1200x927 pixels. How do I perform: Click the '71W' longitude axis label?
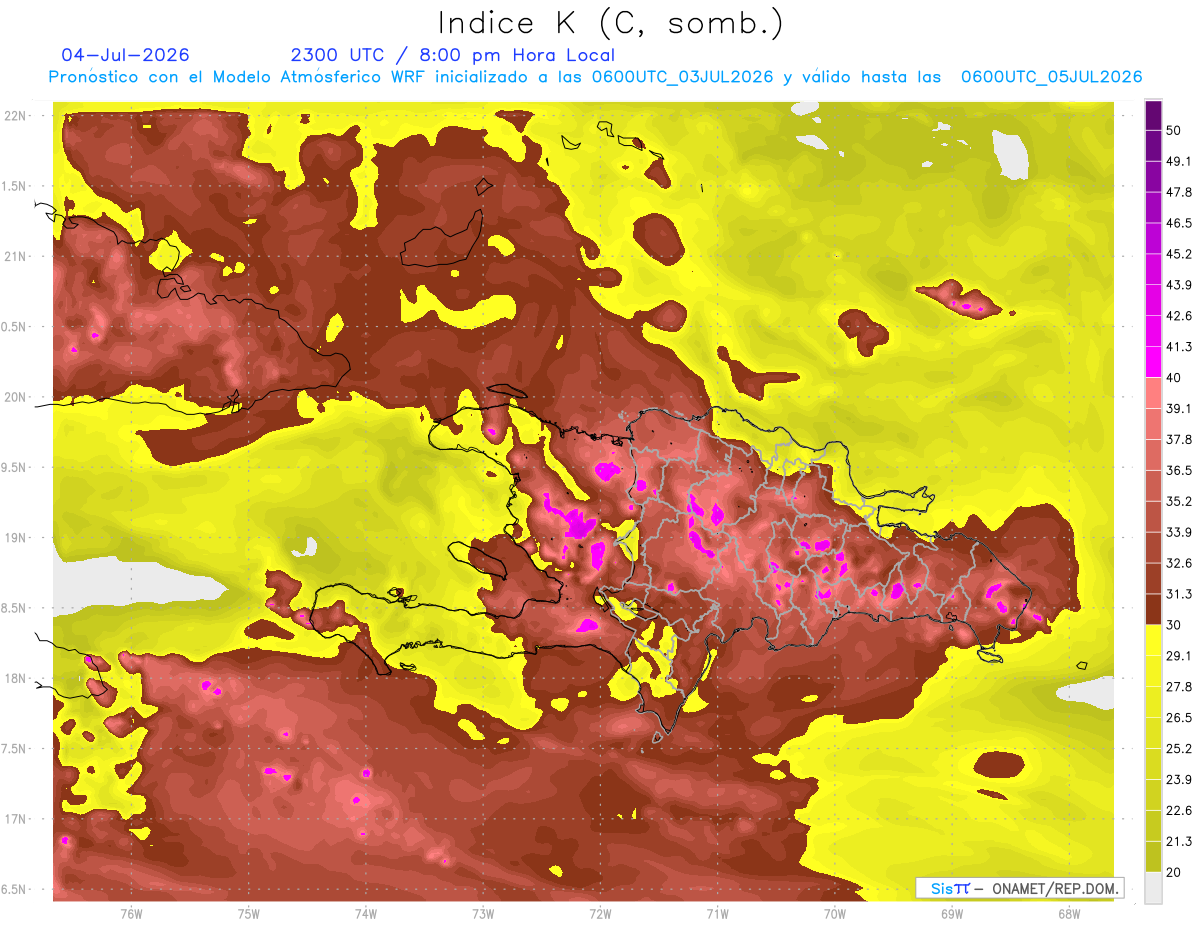pos(717,914)
